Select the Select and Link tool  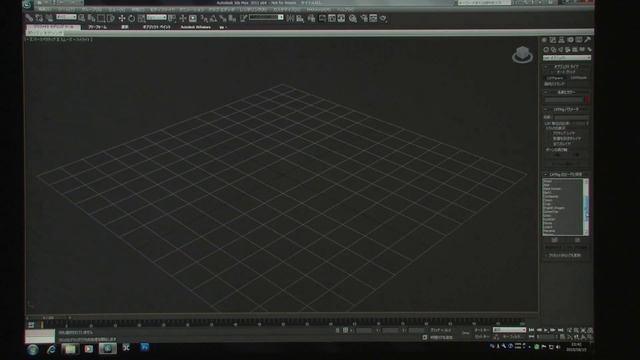[x=29, y=18]
